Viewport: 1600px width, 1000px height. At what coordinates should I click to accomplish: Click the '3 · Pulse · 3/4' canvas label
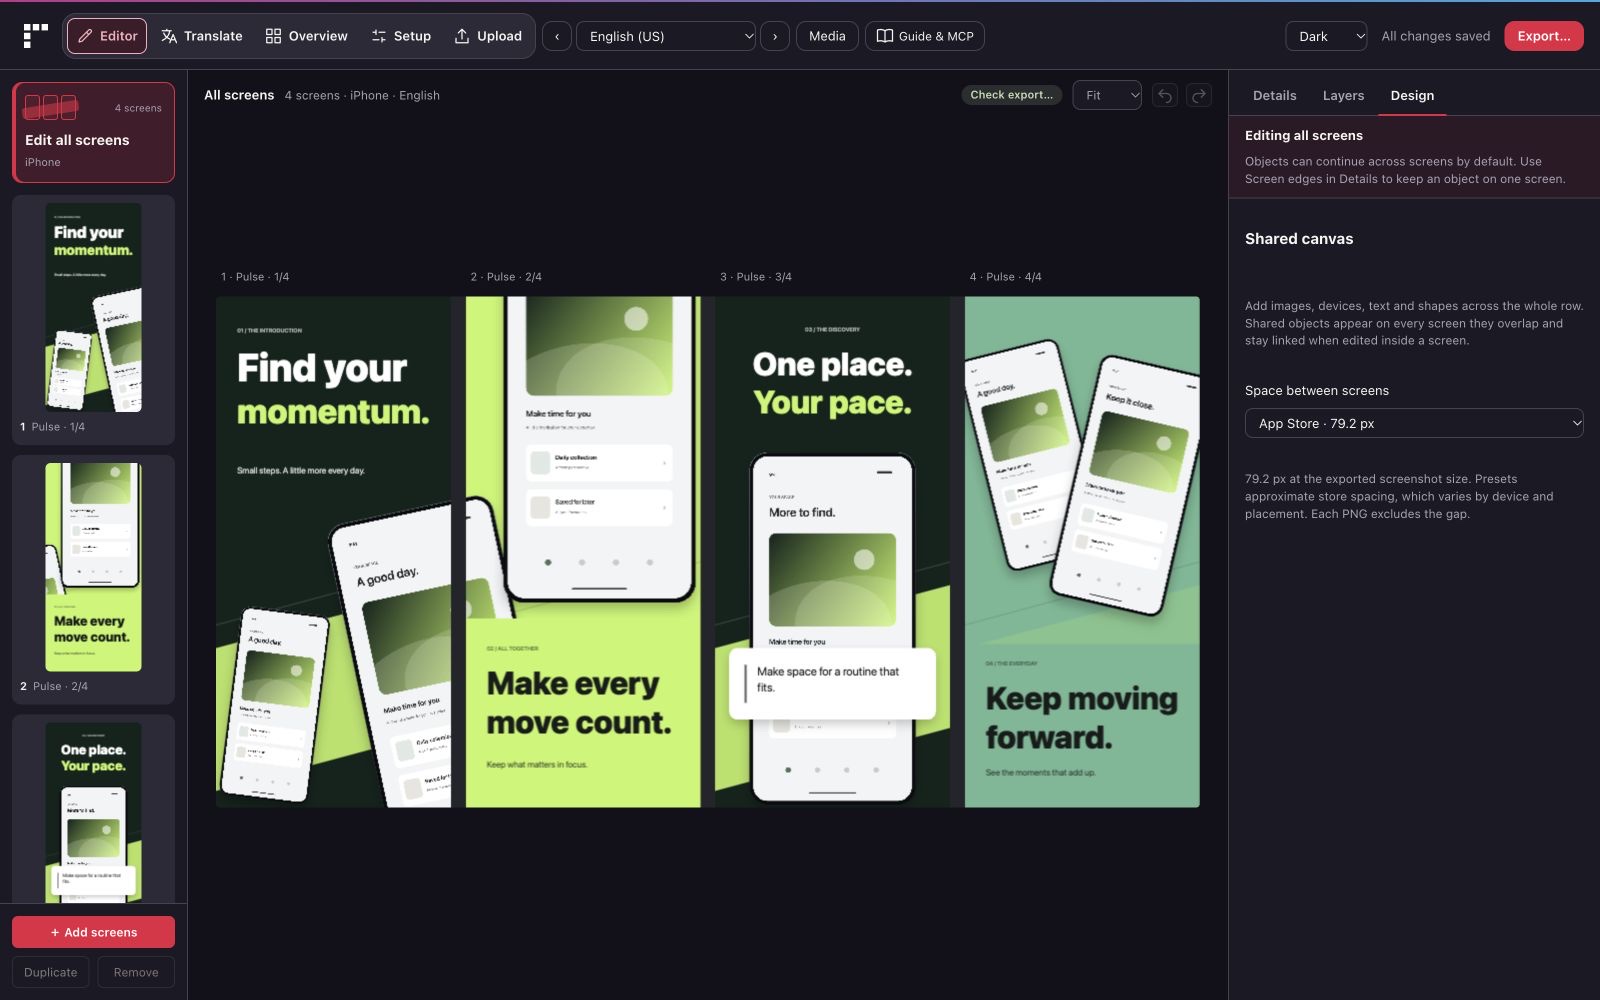tap(756, 277)
